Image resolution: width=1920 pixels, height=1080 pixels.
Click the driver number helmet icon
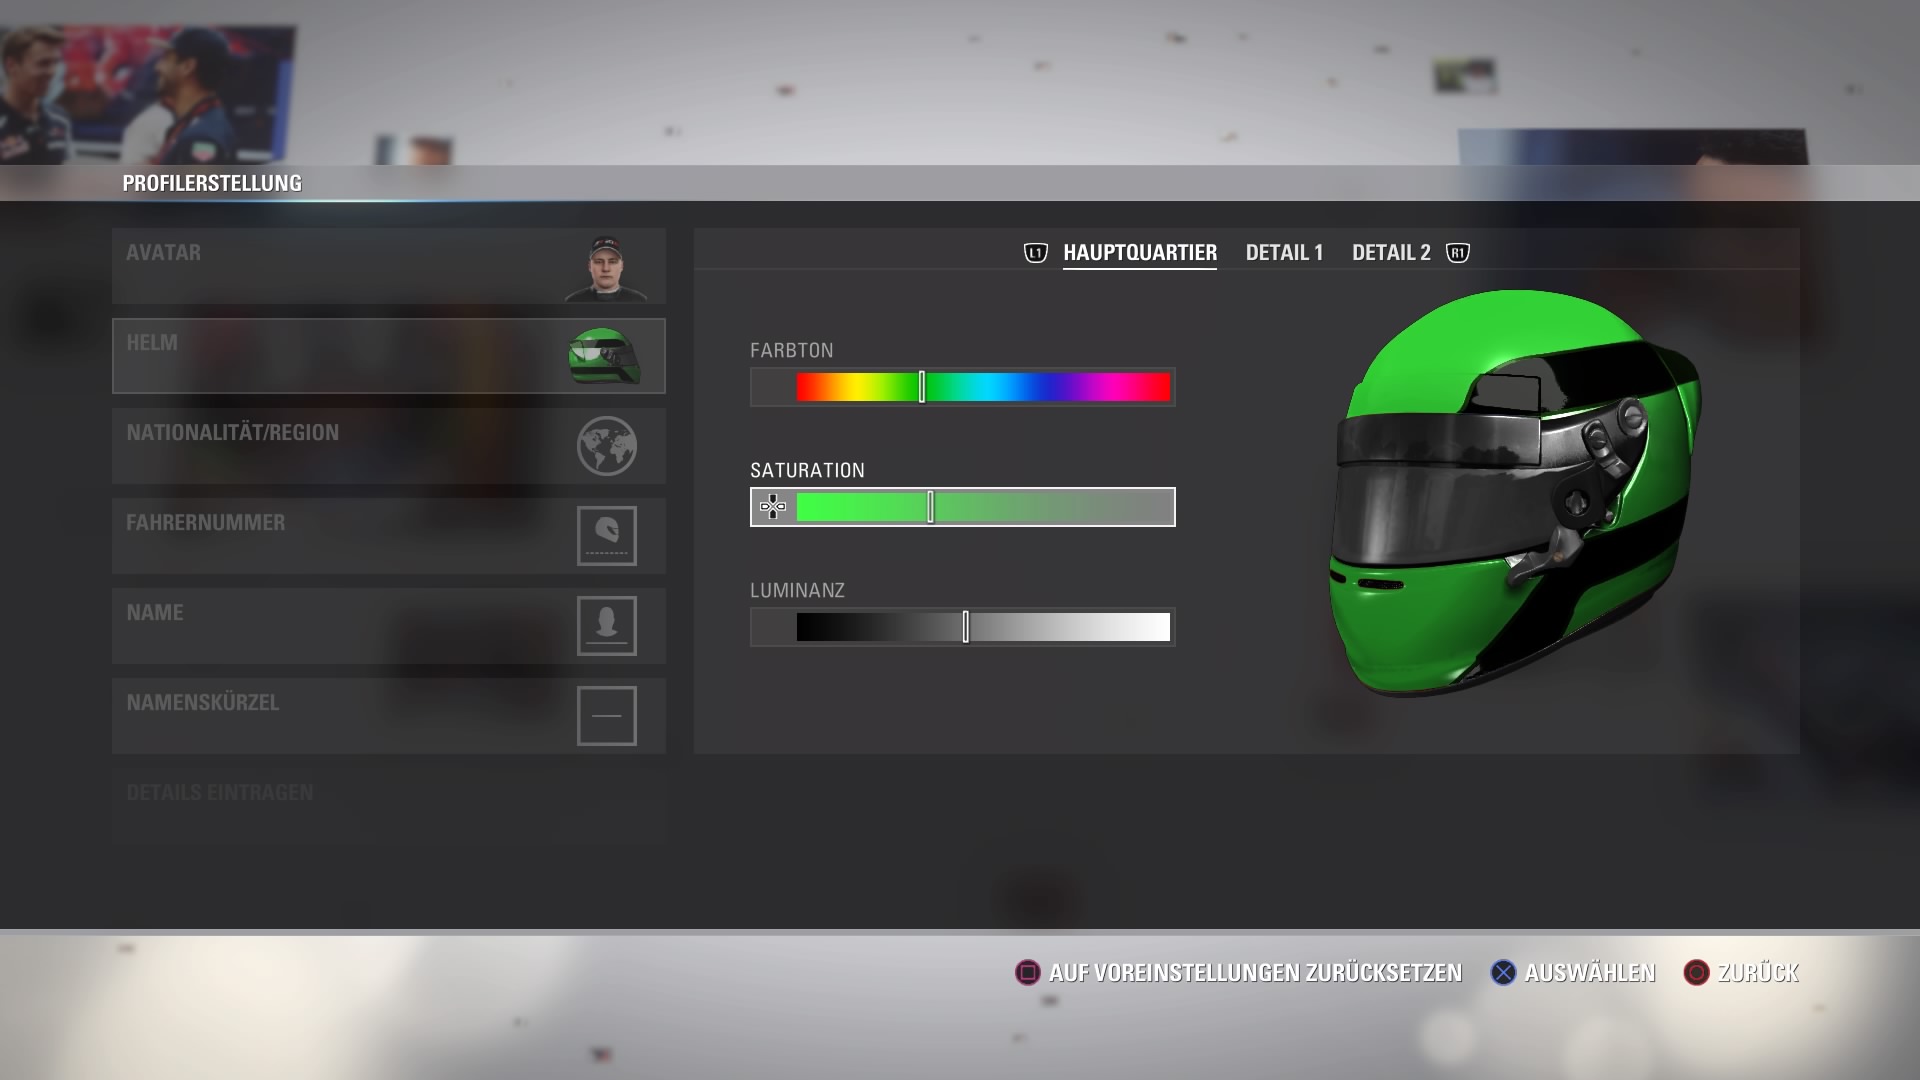pos(607,536)
